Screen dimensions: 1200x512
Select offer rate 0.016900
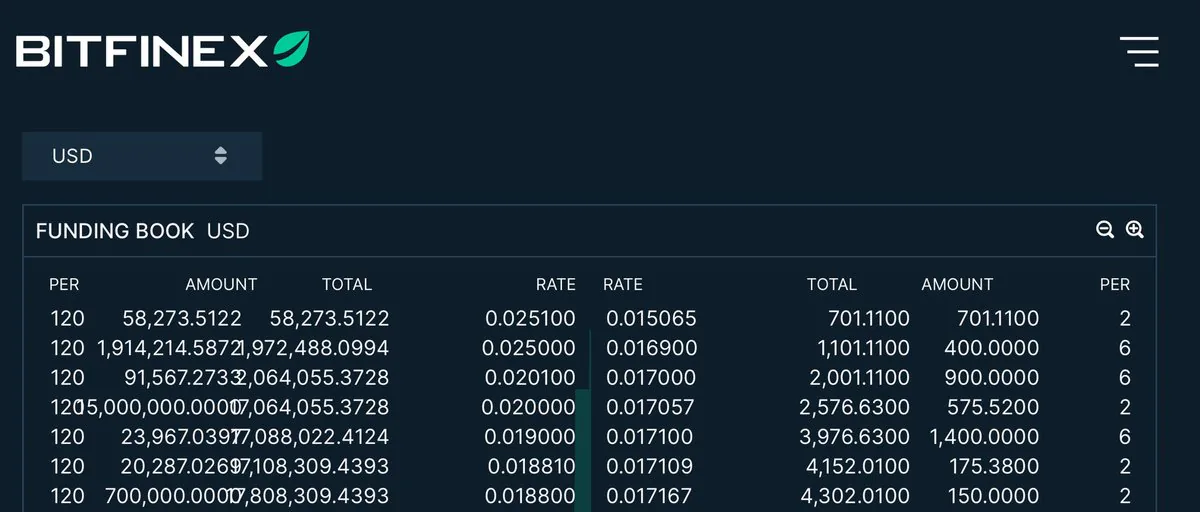(x=651, y=349)
